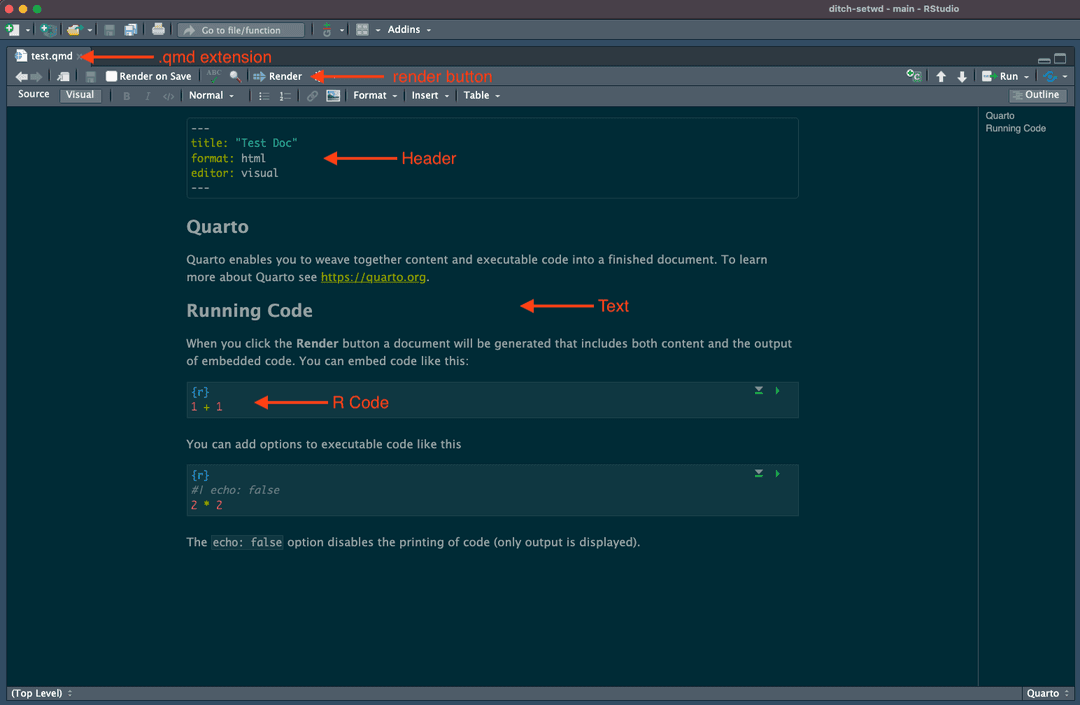Click the insert image icon

333,96
